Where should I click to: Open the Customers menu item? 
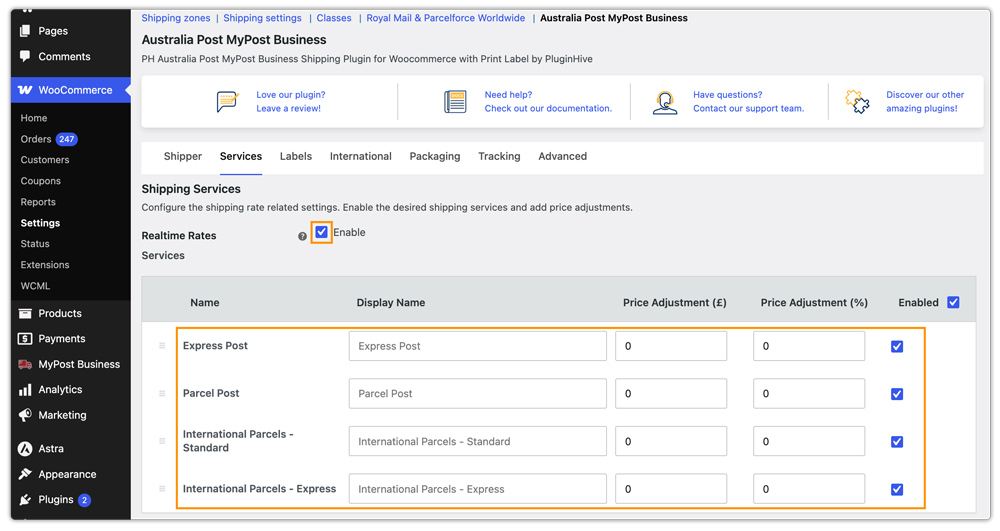coord(45,160)
